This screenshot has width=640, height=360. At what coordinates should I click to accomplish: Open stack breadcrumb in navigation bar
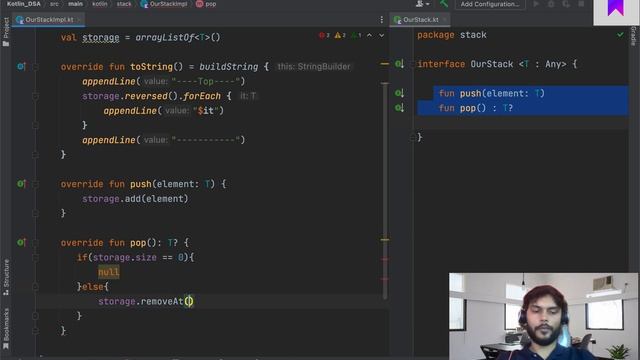[x=124, y=4]
